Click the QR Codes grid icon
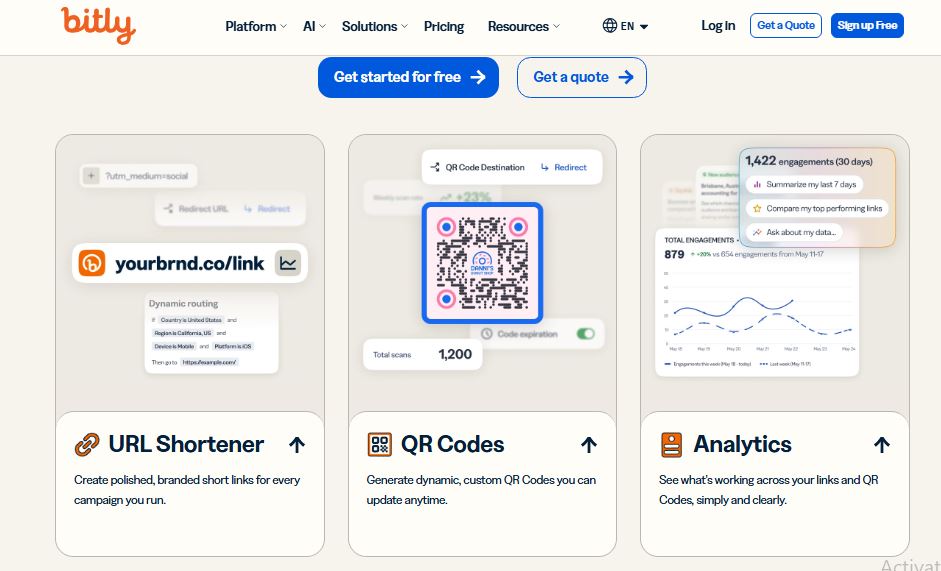This screenshot has height=571, width=941. pyautogui.click(x=379, y=445)
